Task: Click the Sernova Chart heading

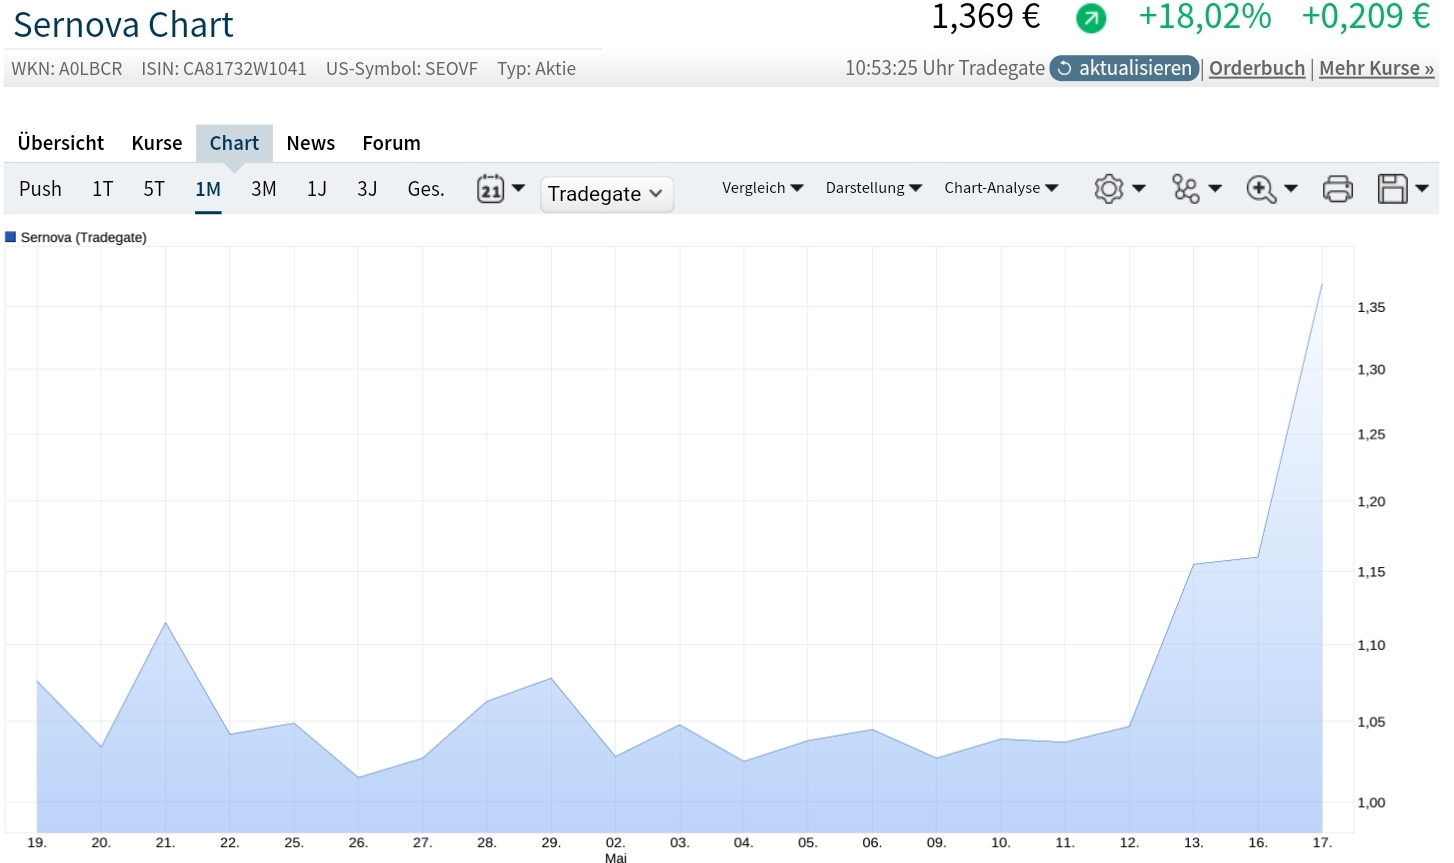Action: [123, 24]
